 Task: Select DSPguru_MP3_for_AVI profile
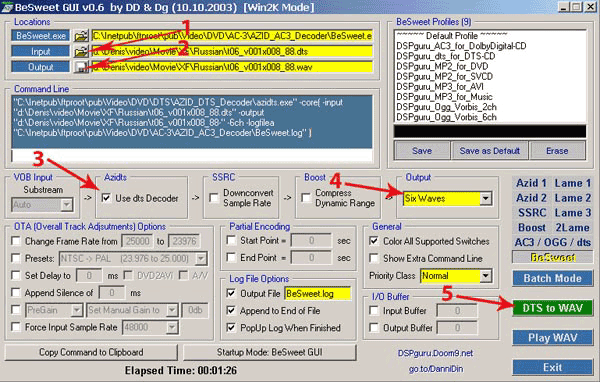440,87
